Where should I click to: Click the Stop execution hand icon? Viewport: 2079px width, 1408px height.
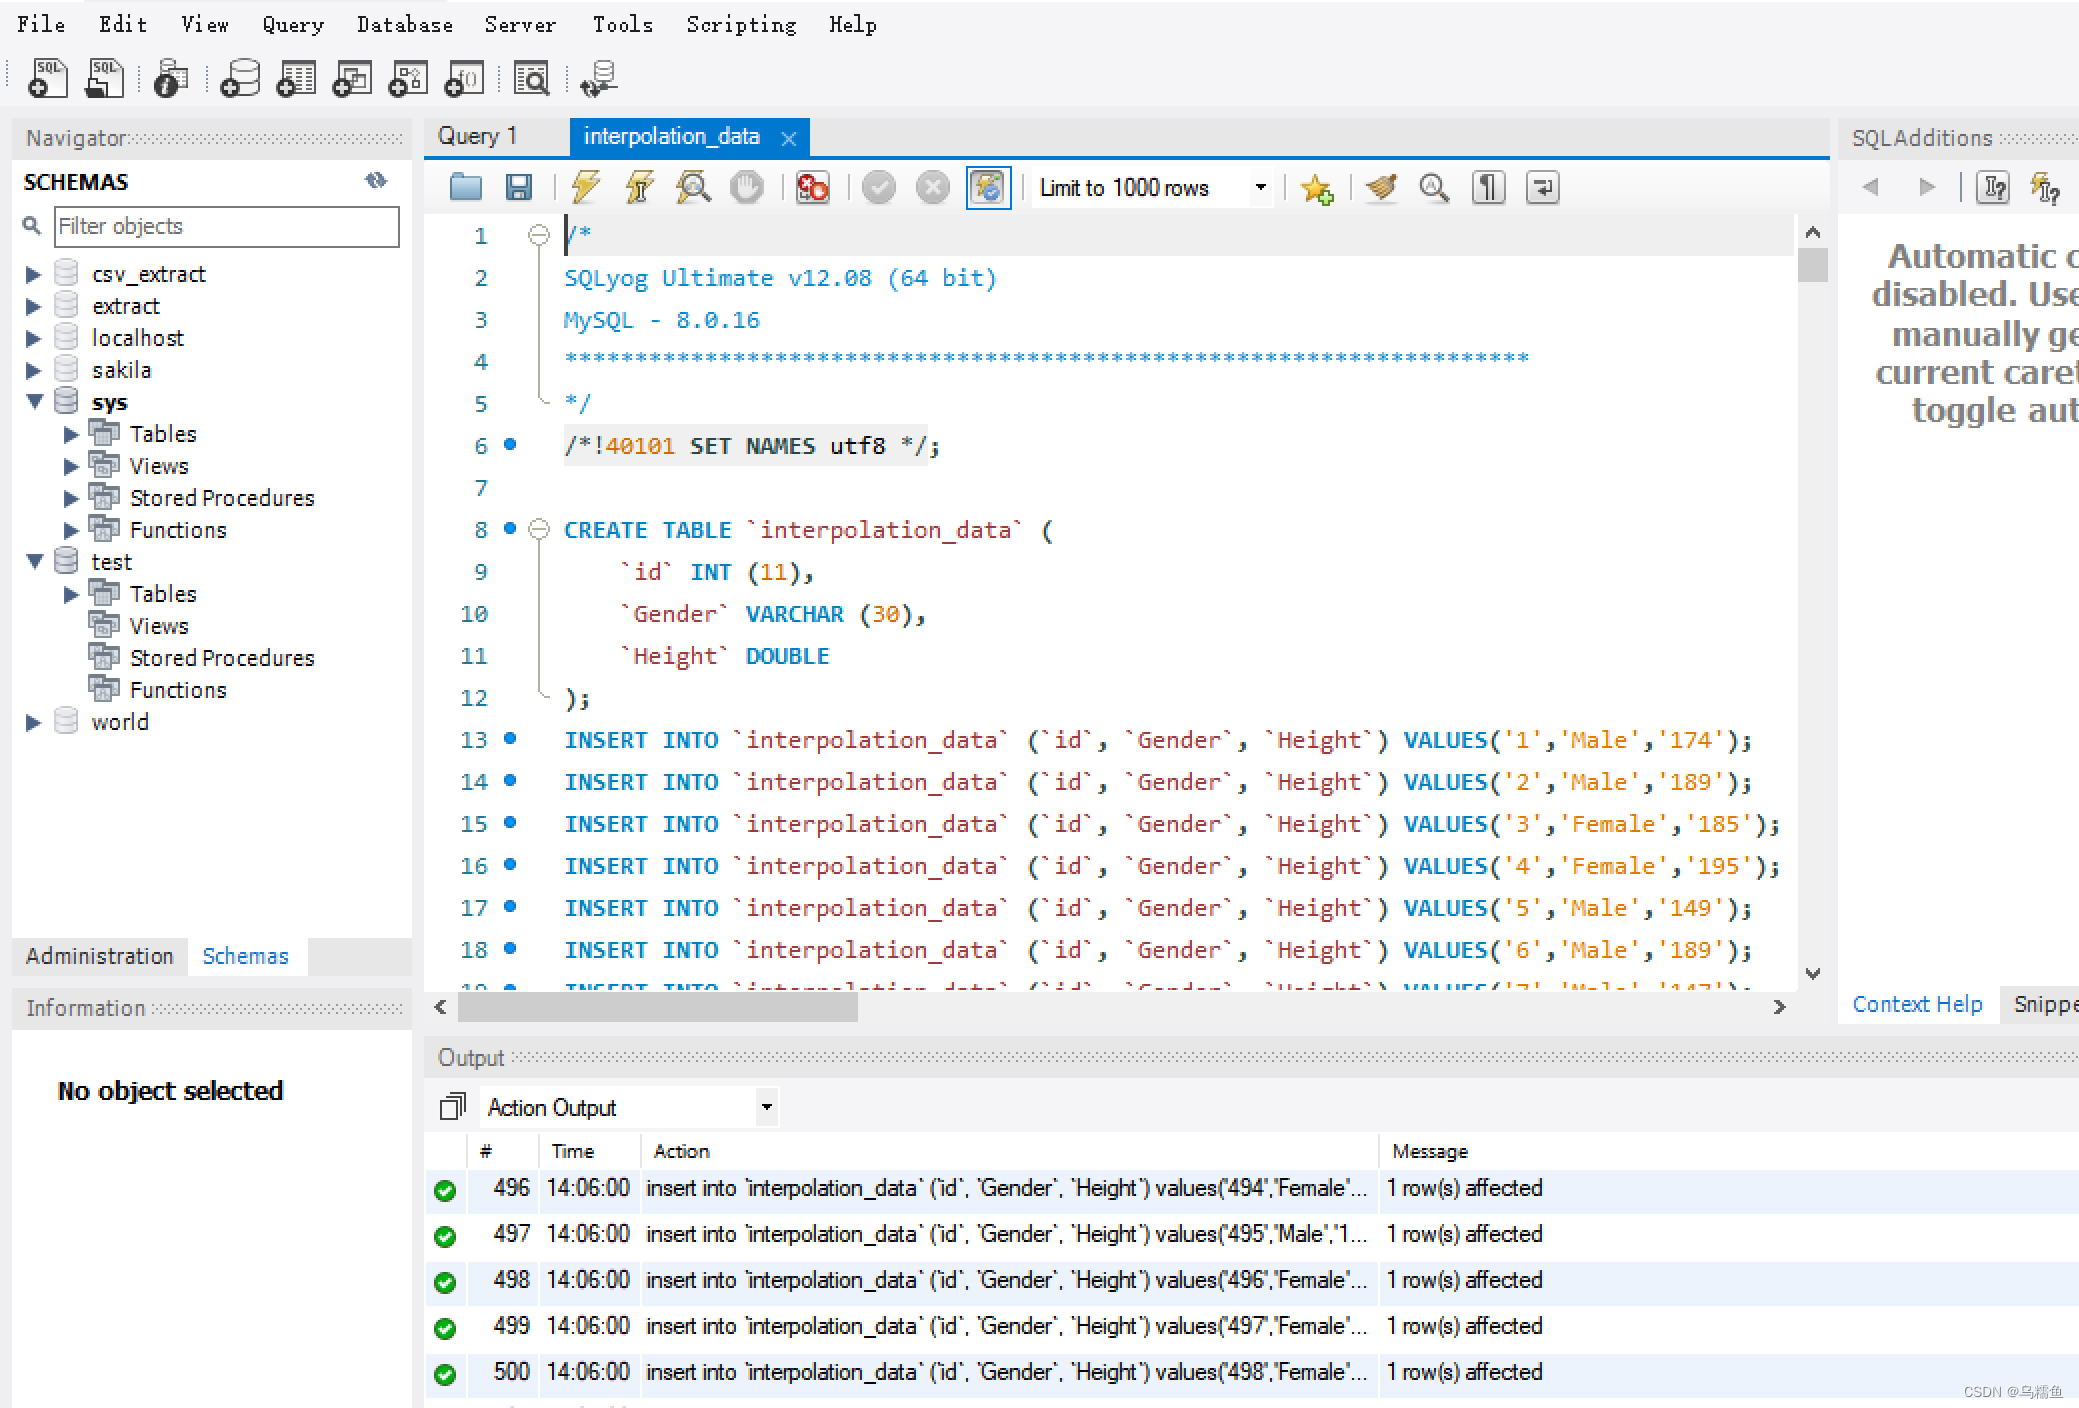point(746,187)
